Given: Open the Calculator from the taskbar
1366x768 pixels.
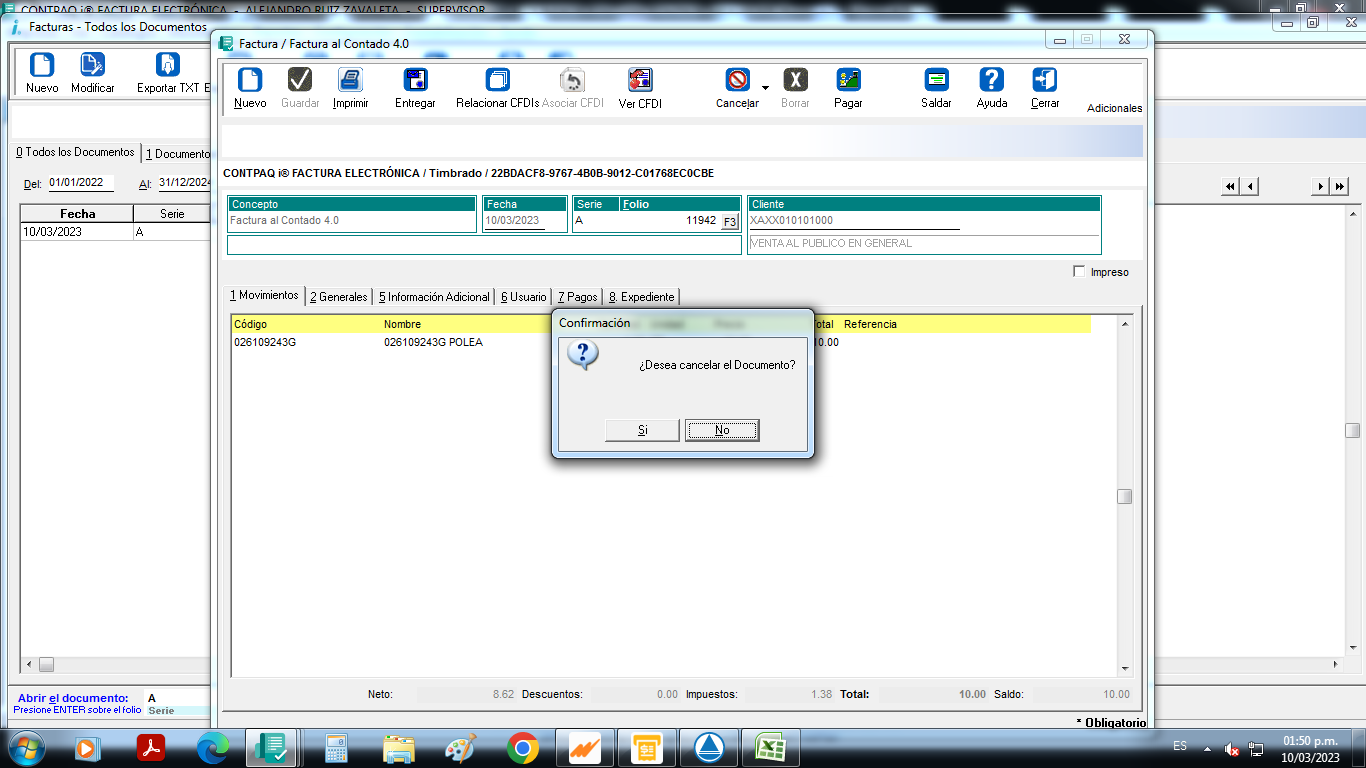Looking at the screenshot, I should [x=336, y=747].
